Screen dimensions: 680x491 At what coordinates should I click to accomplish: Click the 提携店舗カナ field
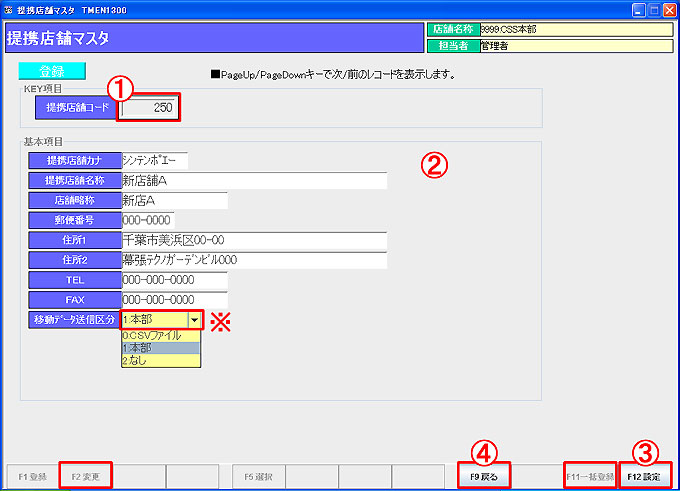[x=155, y=160]
